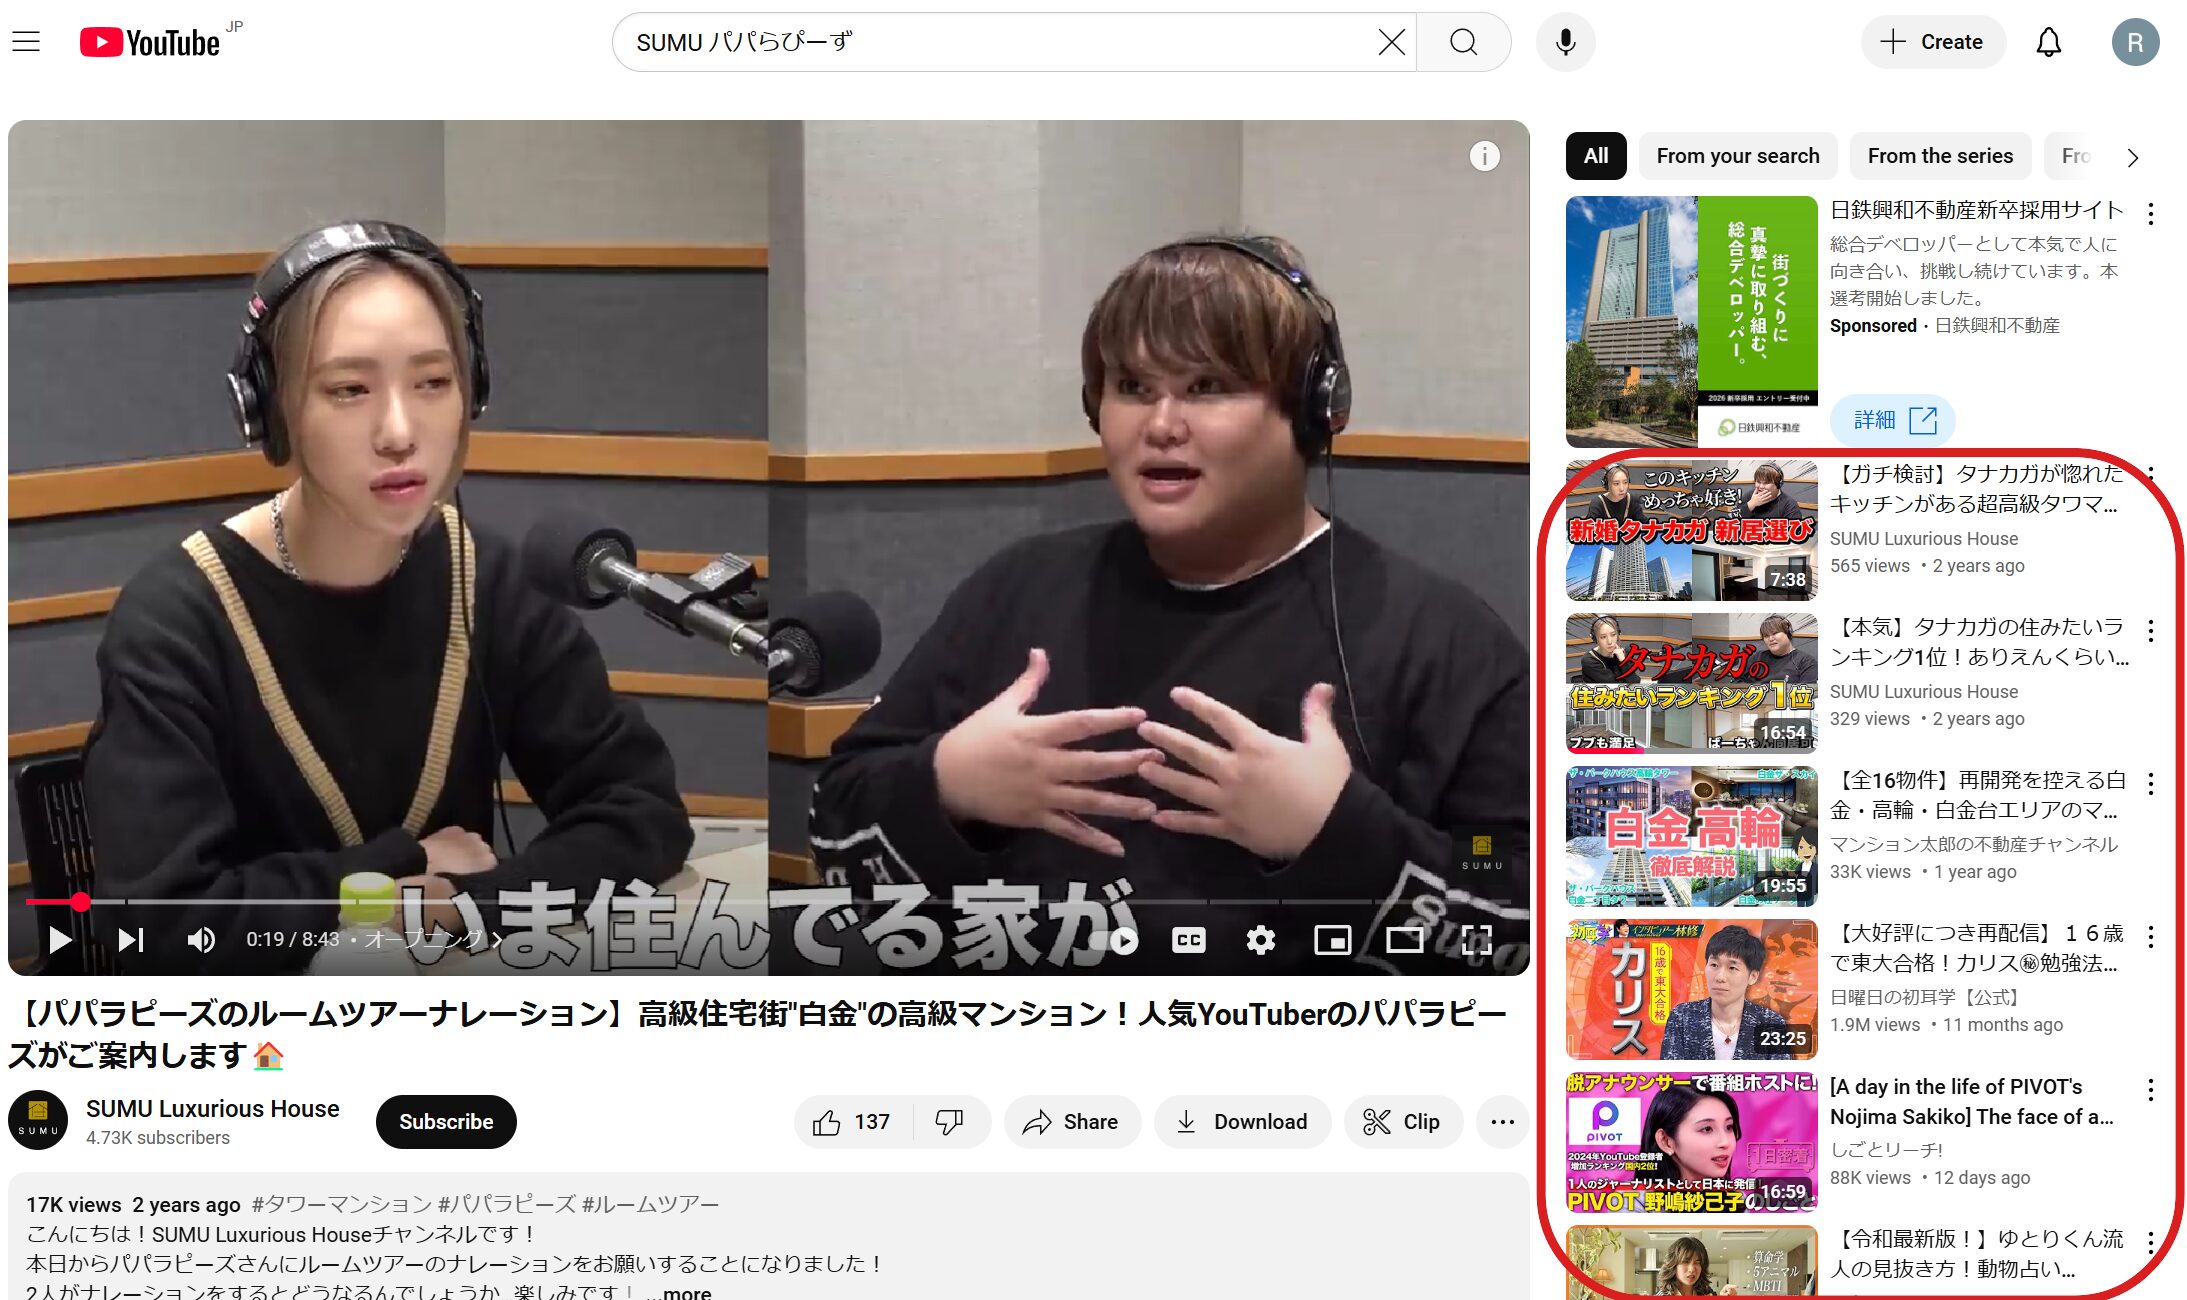Expand the オープニング chapter list

click(x=433, y=940)
